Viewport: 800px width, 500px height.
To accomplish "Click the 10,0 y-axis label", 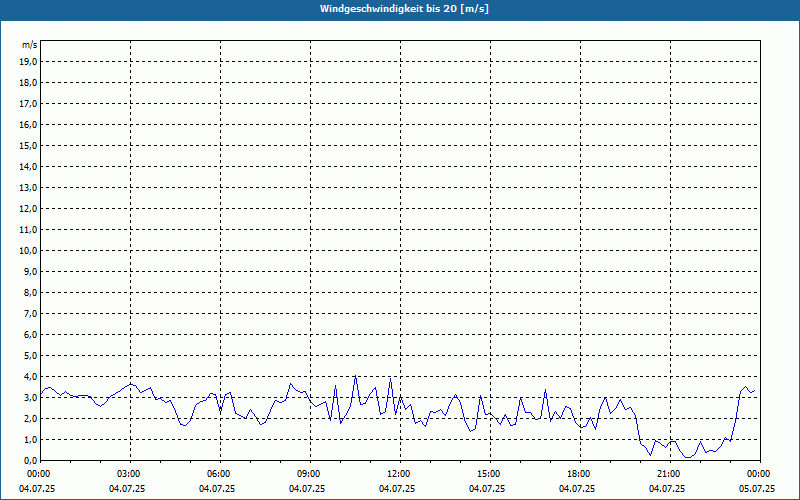I will [28, 251].
